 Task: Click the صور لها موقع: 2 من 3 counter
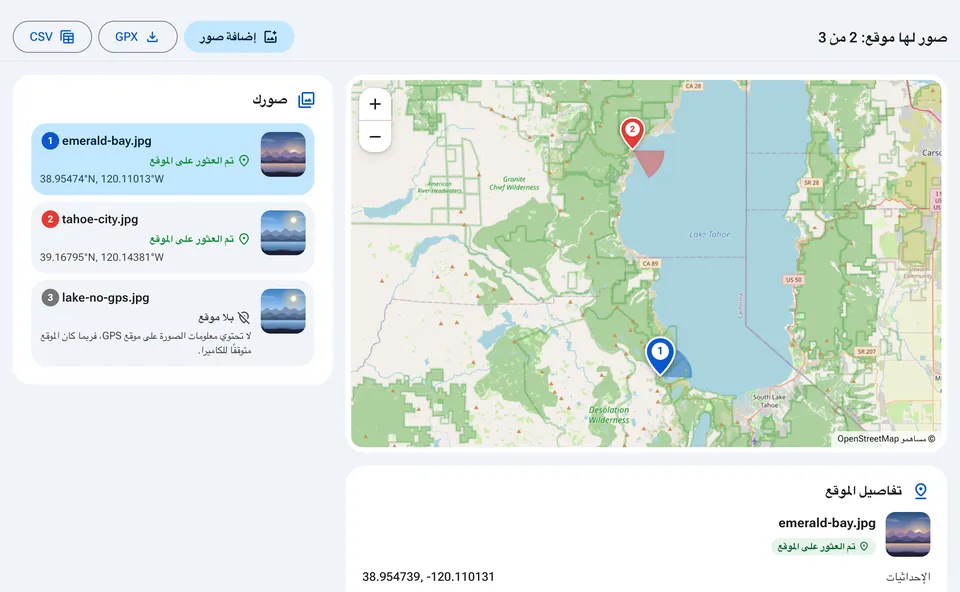click(883, 37)
